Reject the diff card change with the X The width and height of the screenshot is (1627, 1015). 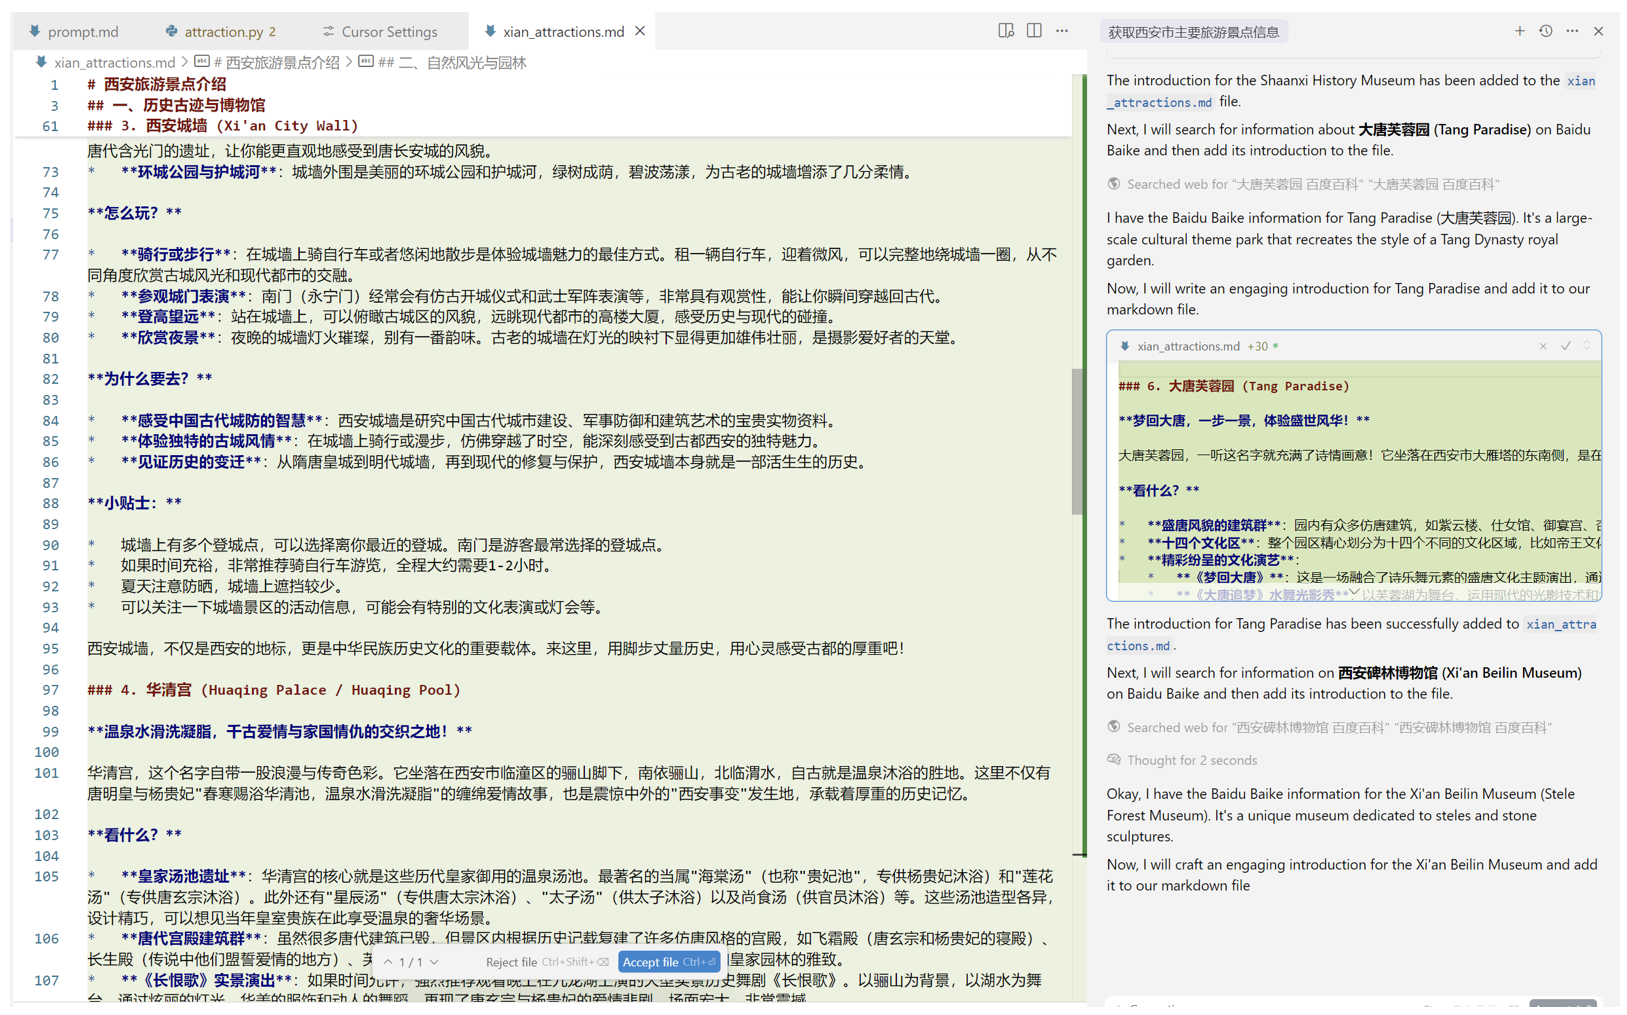[1543, 346]
